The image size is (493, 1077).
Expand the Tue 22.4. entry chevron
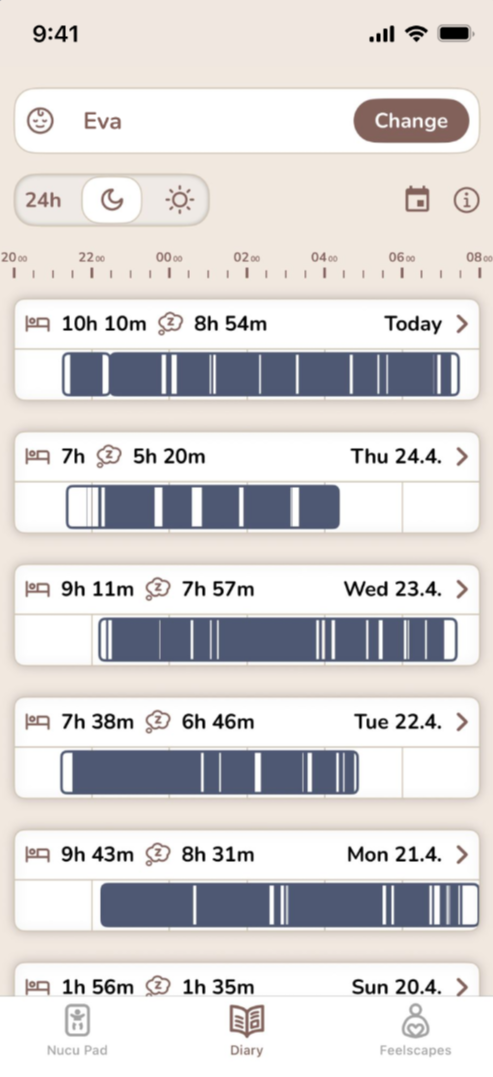click(x=462, y=722)
